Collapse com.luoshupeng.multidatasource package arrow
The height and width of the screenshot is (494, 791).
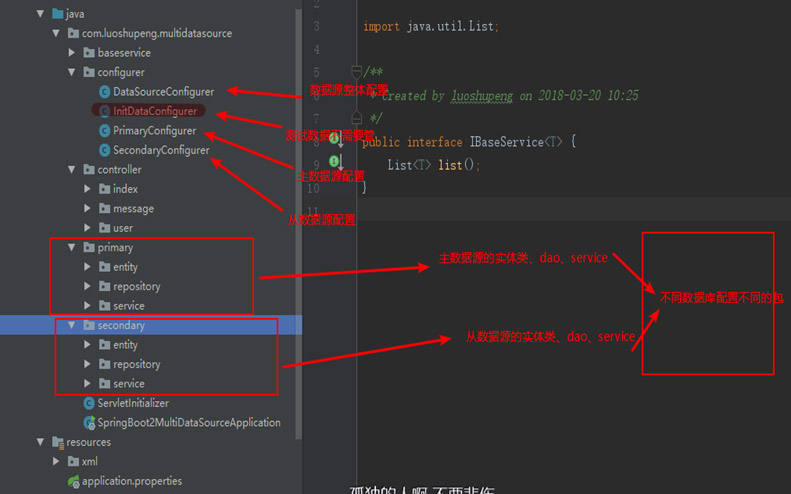click(56, 33)
